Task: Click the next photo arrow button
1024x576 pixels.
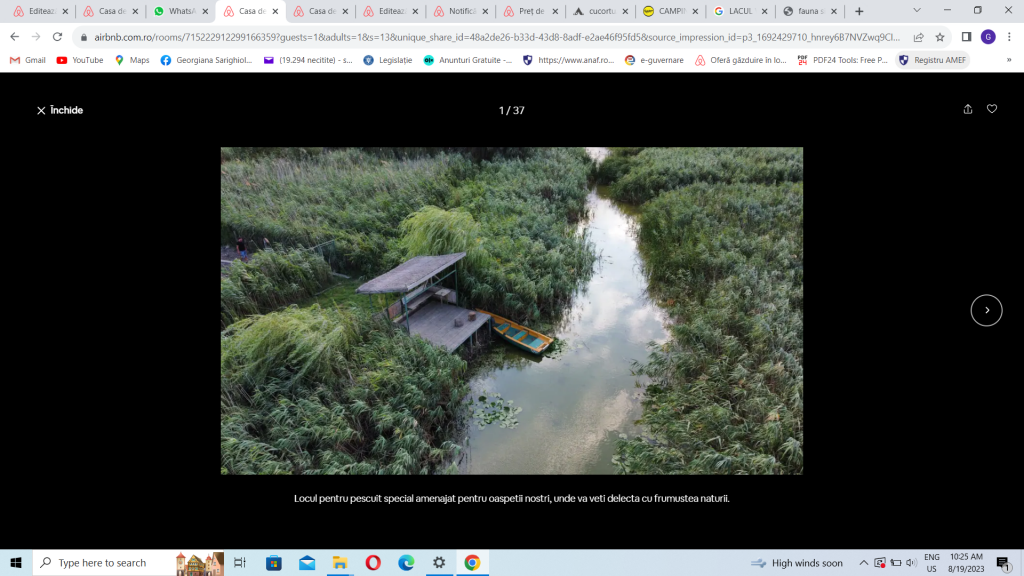Action: (986, 310)
